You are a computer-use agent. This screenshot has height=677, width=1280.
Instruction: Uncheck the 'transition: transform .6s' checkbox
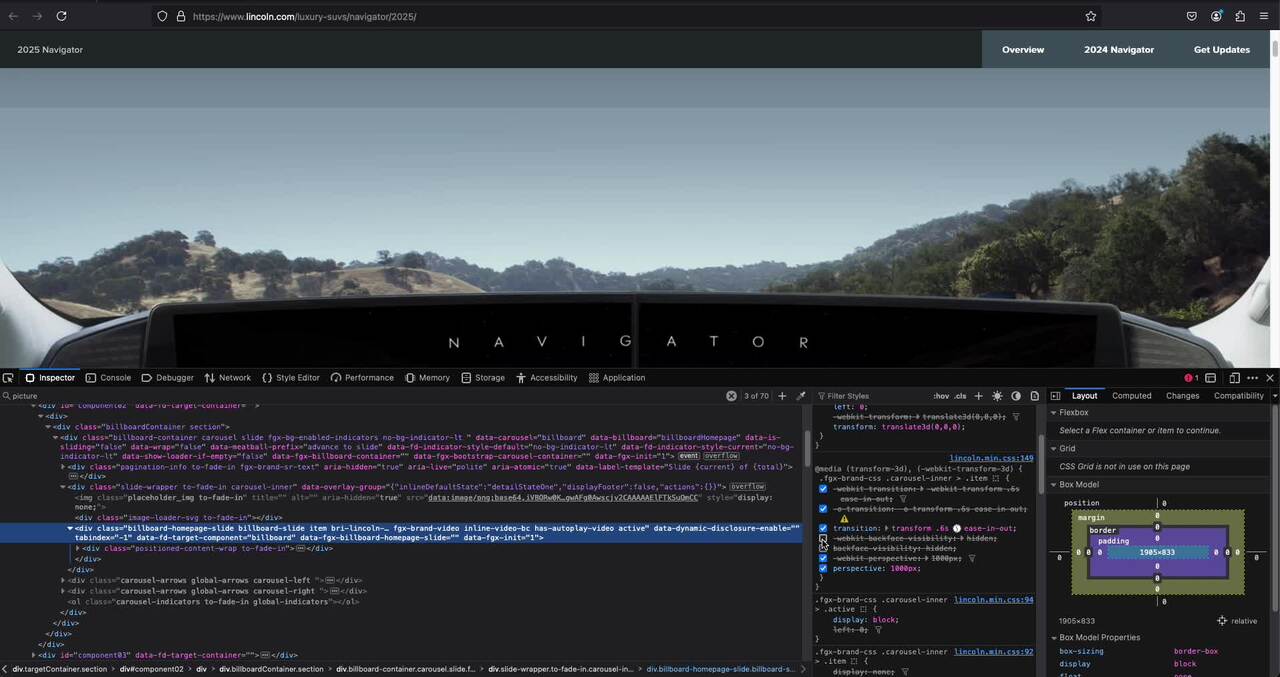click(823, 528)
